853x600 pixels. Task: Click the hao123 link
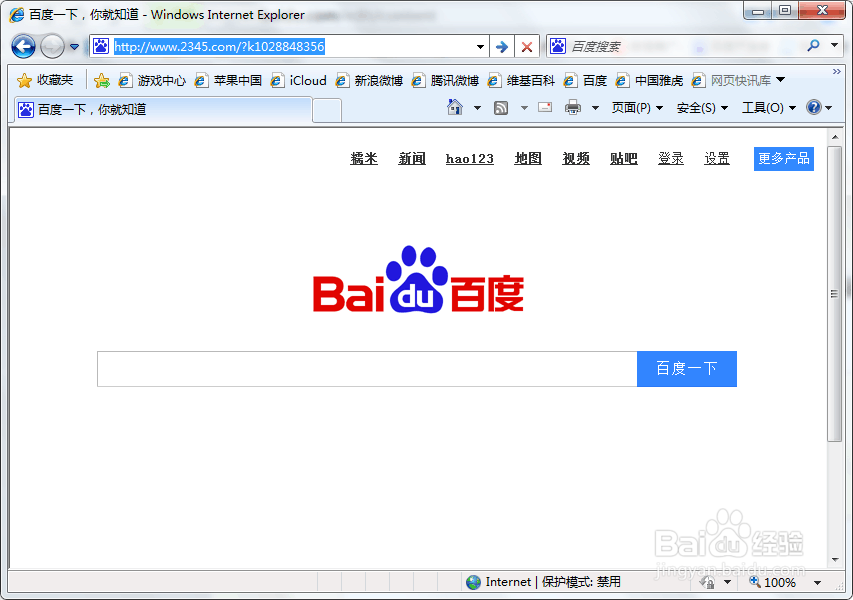point(469,159)
